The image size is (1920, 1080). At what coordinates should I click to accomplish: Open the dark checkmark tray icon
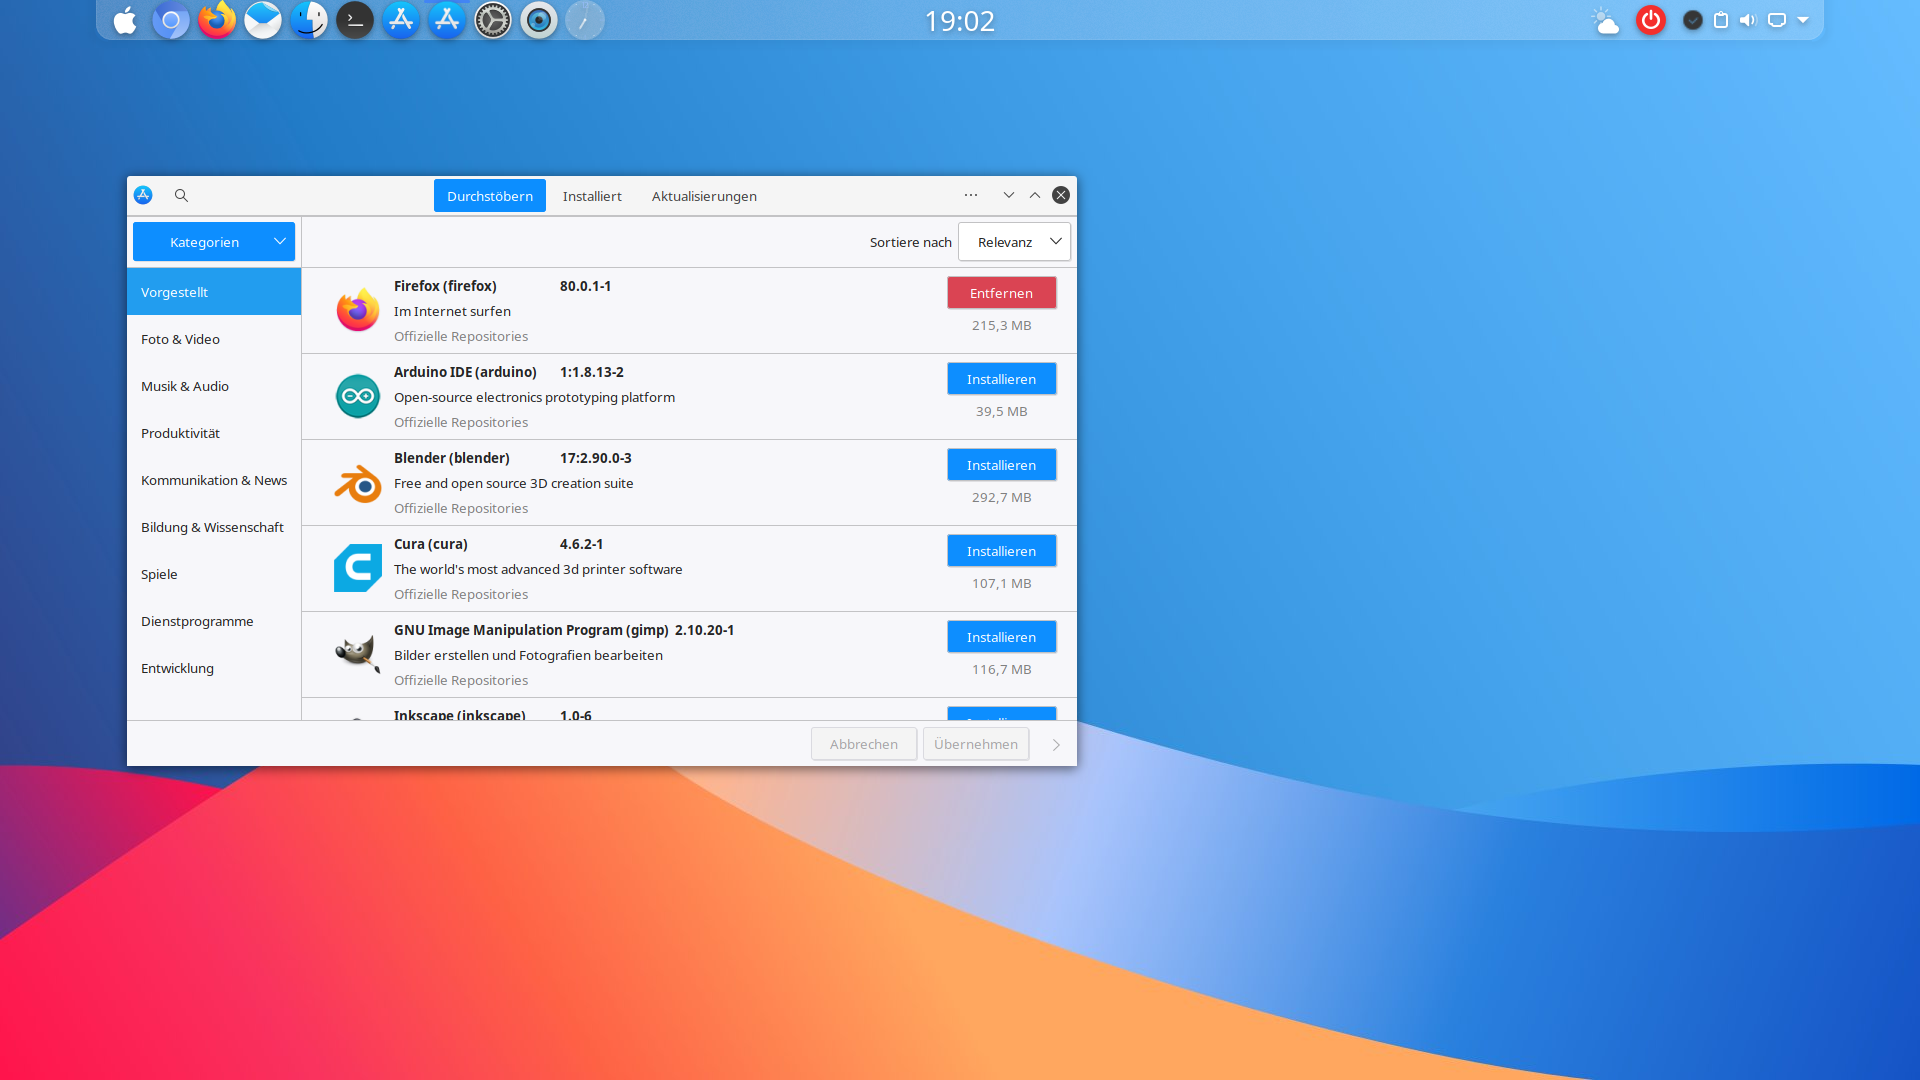point(1693,20)
